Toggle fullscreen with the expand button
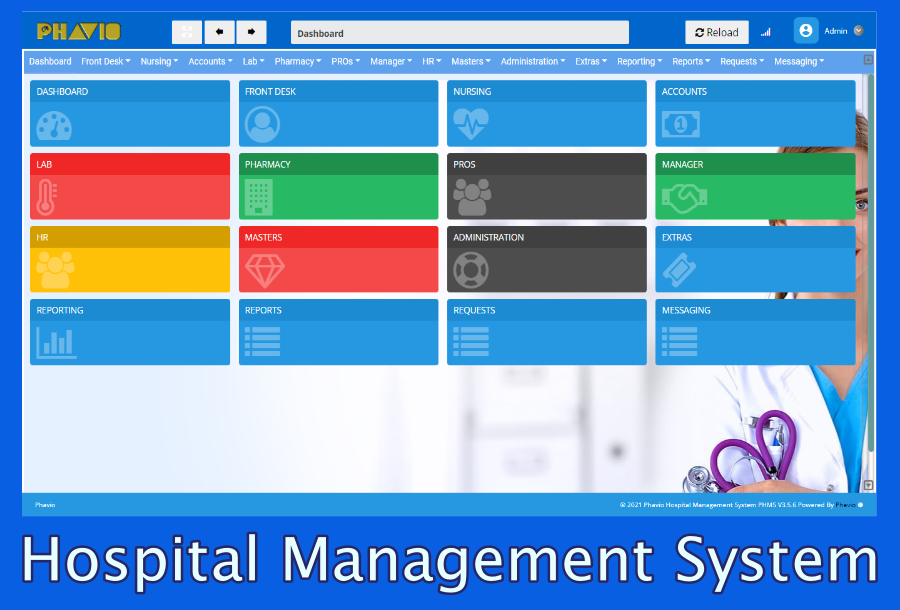 187,32
